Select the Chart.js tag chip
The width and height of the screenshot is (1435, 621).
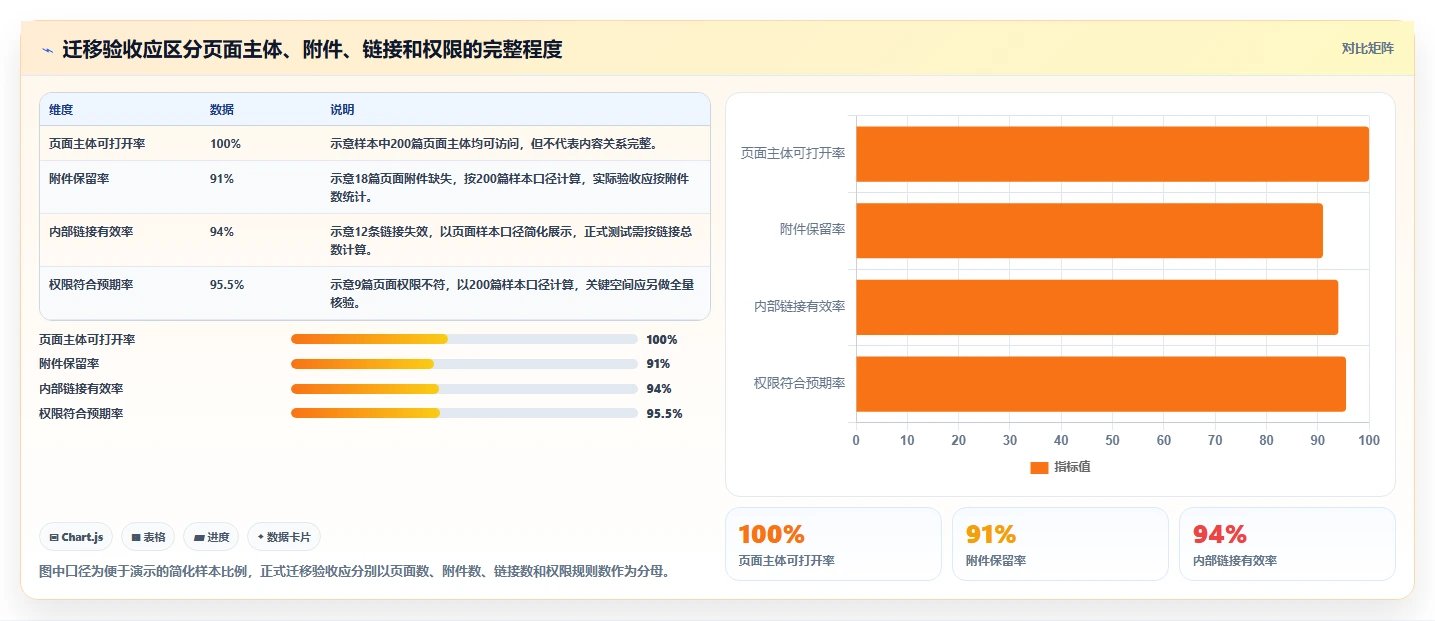(77, 537)
